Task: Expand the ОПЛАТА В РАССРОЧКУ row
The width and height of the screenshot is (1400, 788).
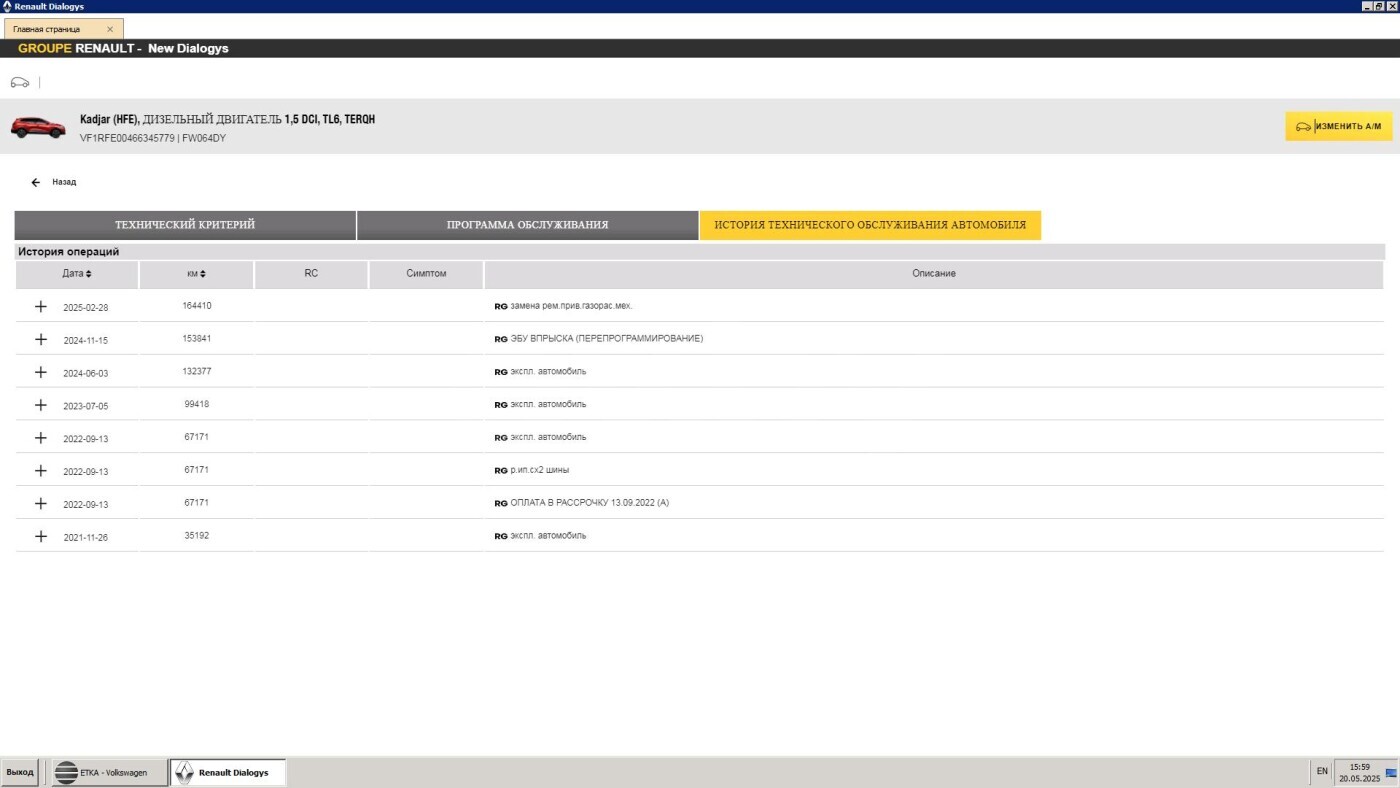Action: [41, 503]
